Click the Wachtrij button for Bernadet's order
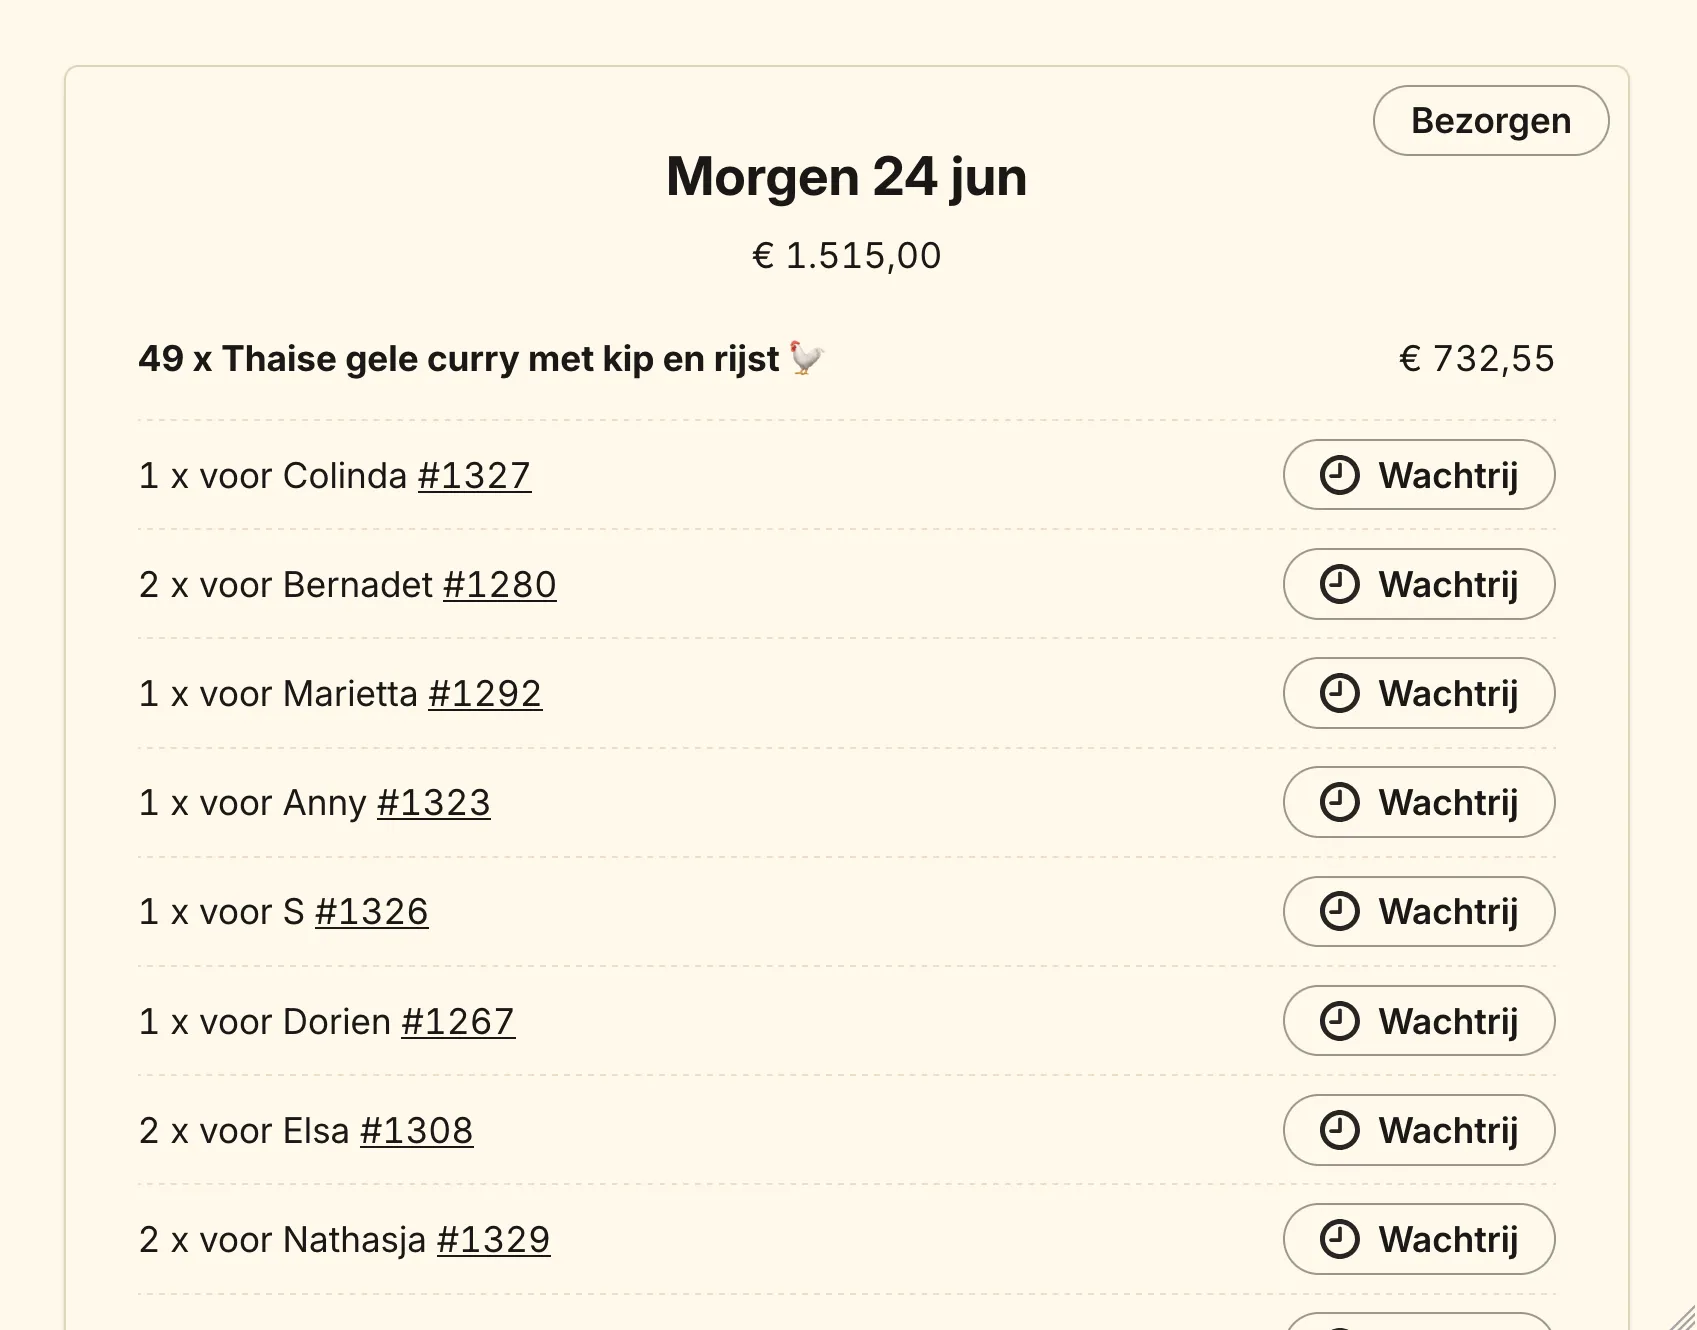 point(1419,584)
